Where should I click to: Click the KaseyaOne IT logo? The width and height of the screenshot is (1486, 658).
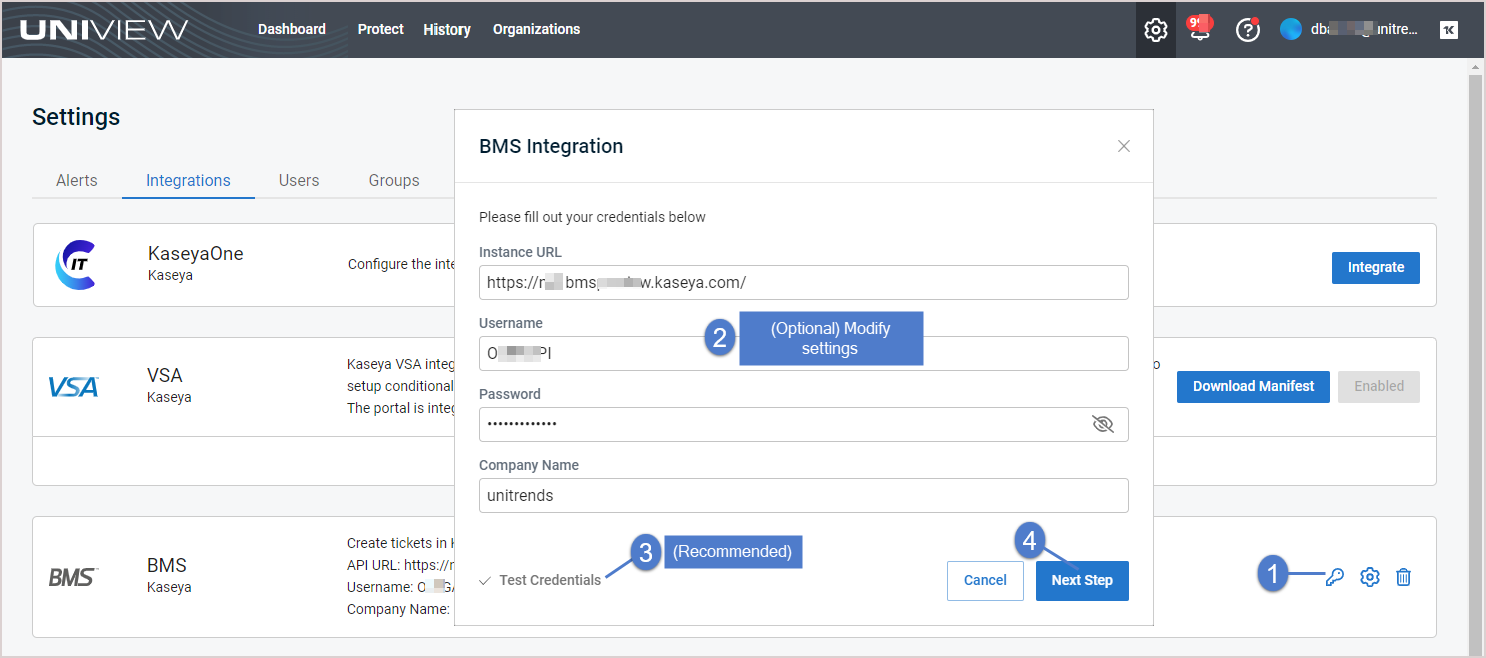(x=75, y=265)
